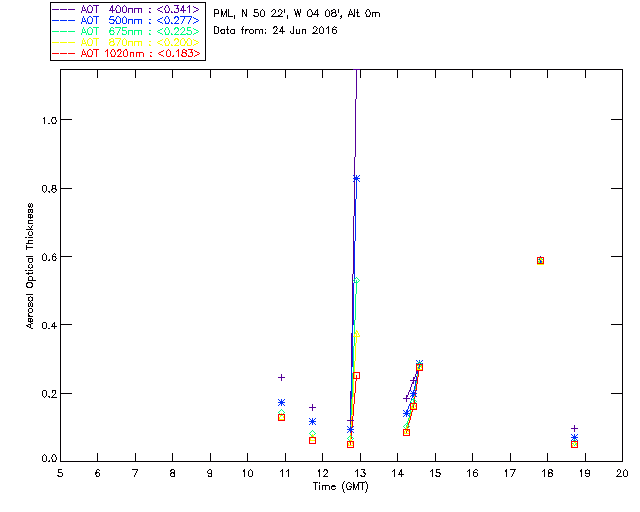The image size is (640, 512).
Task: Click the AOT 675nm <0.225> legend entry
Action: tap(126, 31)
